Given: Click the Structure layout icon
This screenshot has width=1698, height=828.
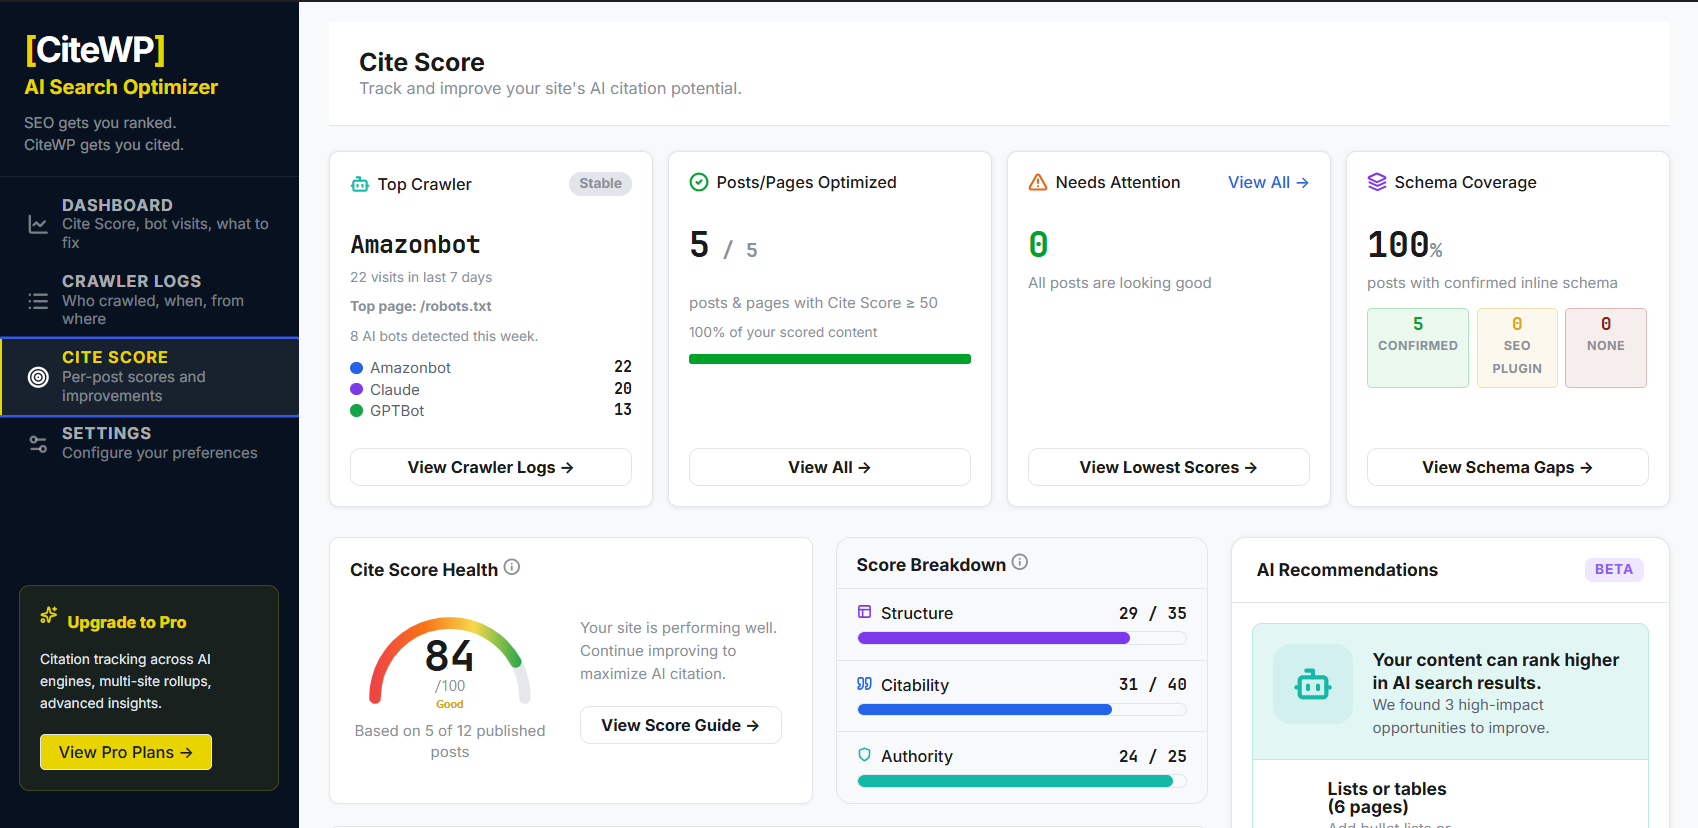Looking at the screenshot, I should click(x=865, y=612).
